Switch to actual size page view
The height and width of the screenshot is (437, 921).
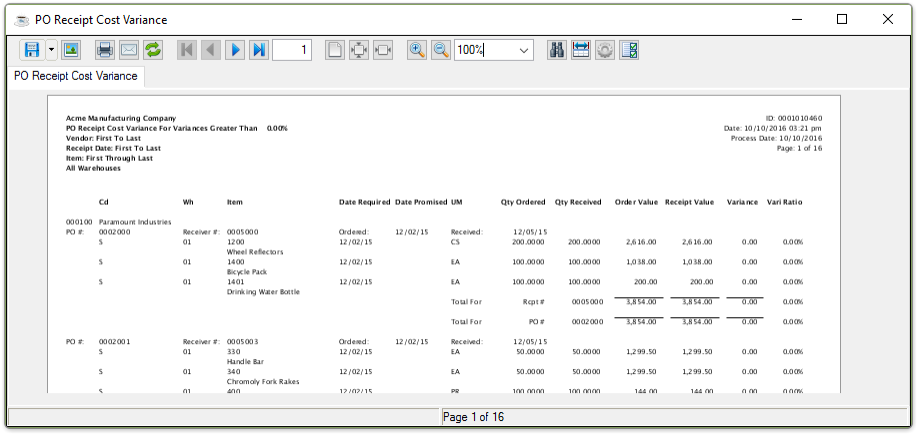coord(335,50)
